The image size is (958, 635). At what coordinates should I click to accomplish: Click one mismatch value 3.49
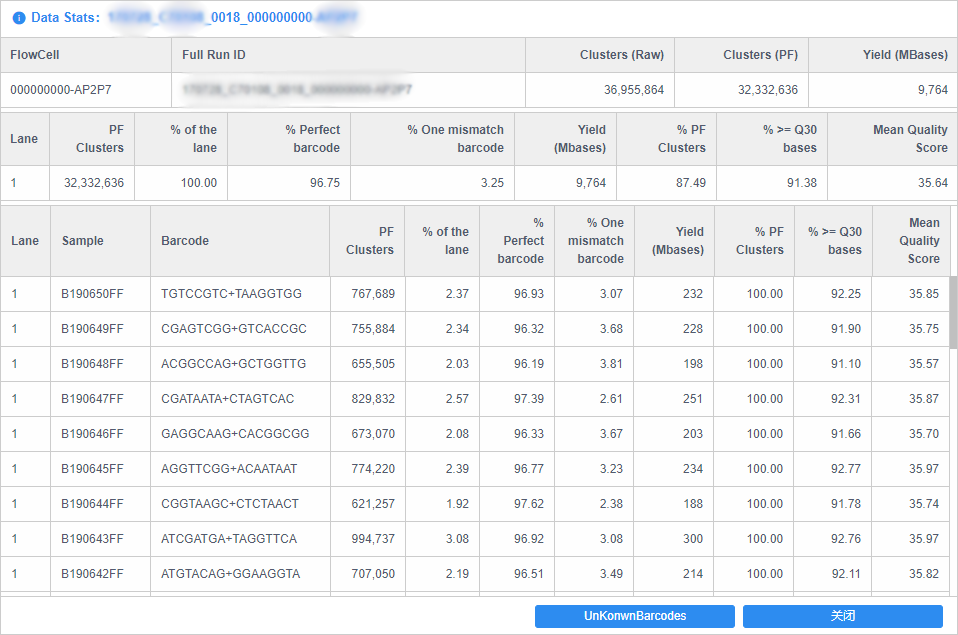(611, 574)
